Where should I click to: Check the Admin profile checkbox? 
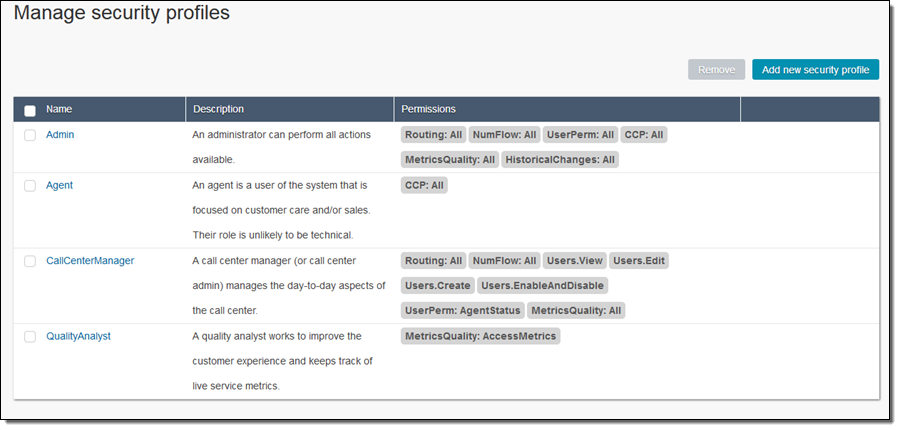(30, 135)
